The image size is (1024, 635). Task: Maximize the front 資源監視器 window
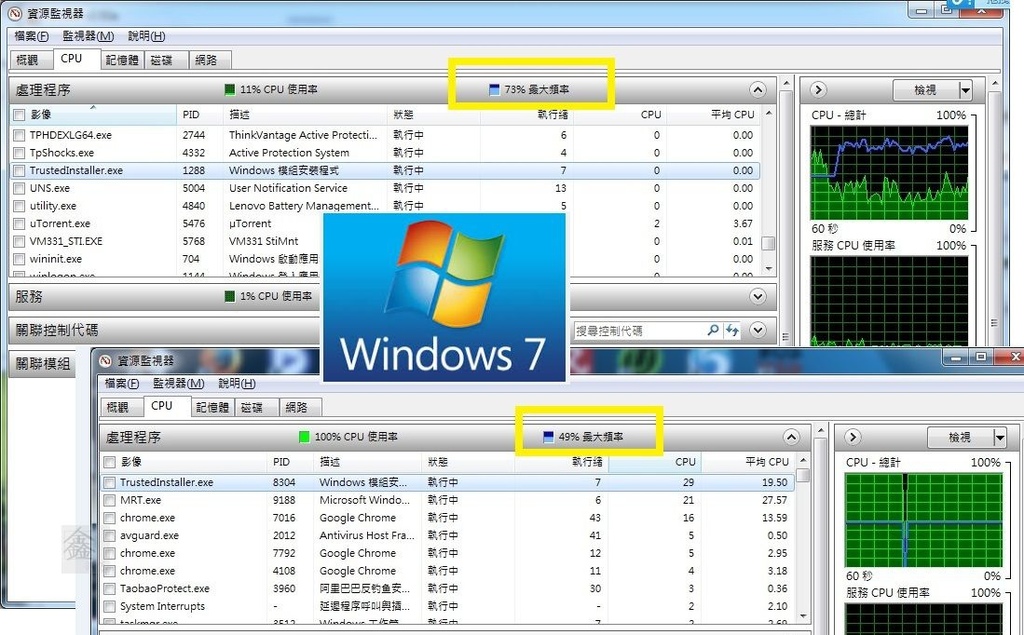981,357
